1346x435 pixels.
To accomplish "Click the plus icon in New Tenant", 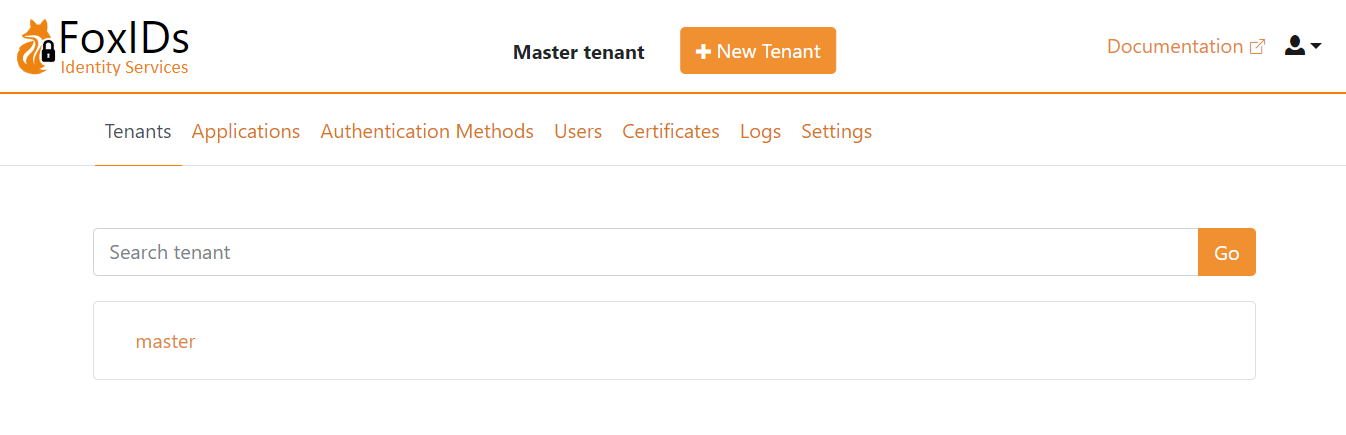I will (703, 52).
